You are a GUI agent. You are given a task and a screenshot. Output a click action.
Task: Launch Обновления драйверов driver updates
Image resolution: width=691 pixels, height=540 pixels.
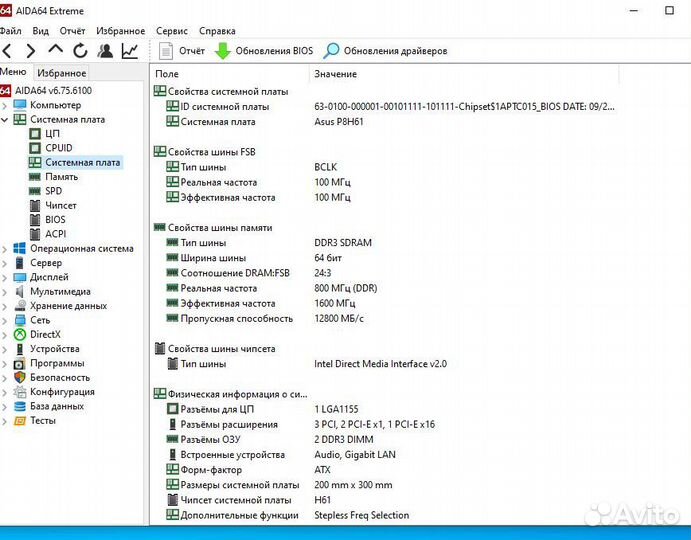click(x=385, y=51)
